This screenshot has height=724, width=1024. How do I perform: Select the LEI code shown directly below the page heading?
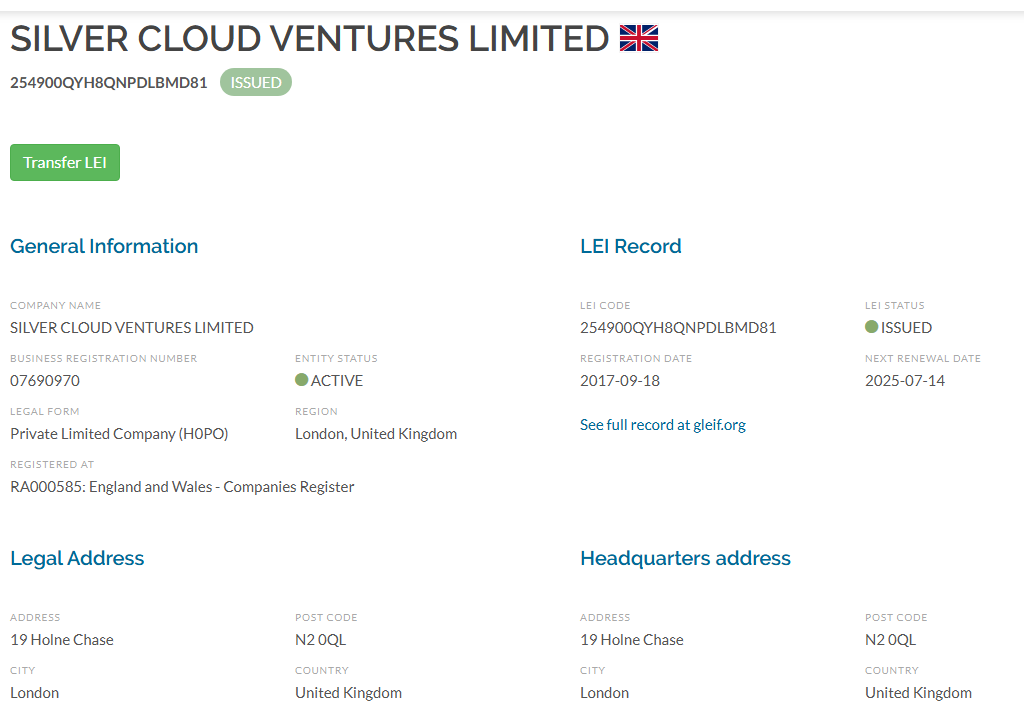108,83
